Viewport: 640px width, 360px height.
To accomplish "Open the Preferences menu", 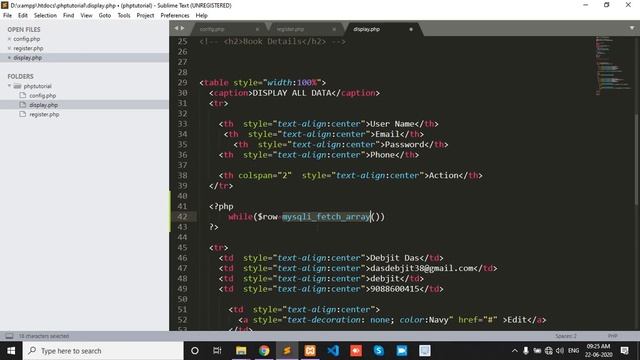I will [175, 16].
